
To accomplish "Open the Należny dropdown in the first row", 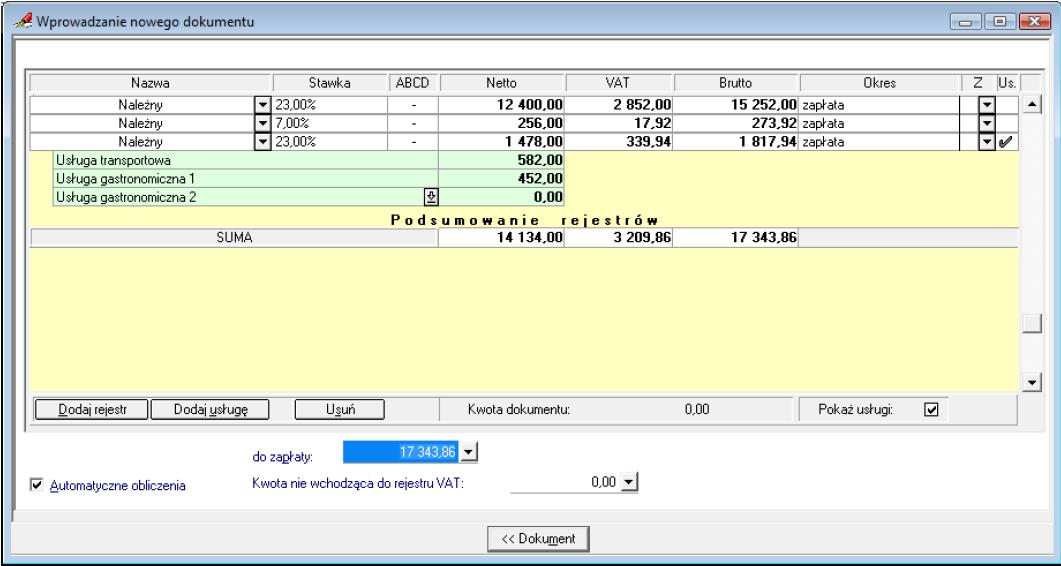I will click(263, 105).
